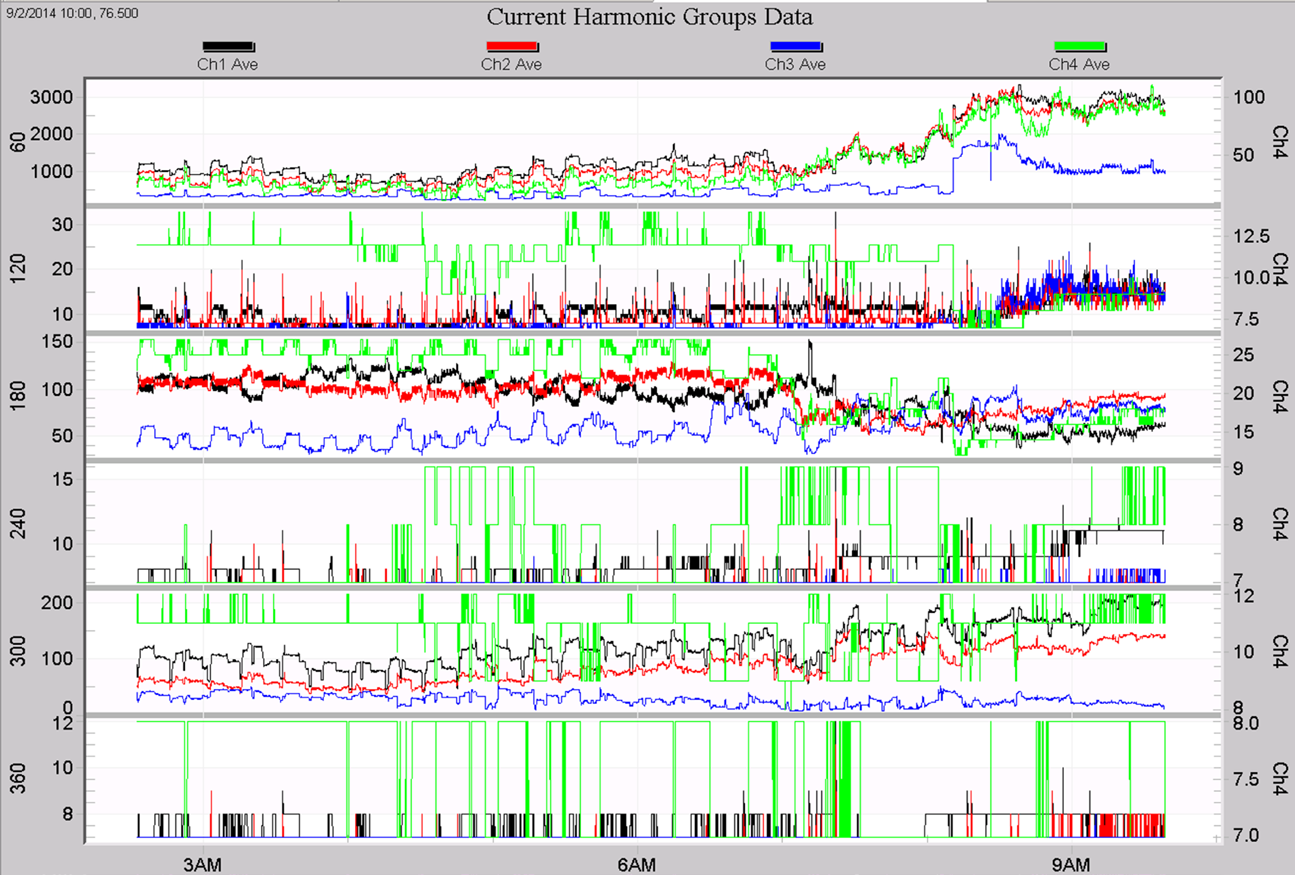
Task: Click the black Ch1 Ave legend swatch
Action: point(229,47)
